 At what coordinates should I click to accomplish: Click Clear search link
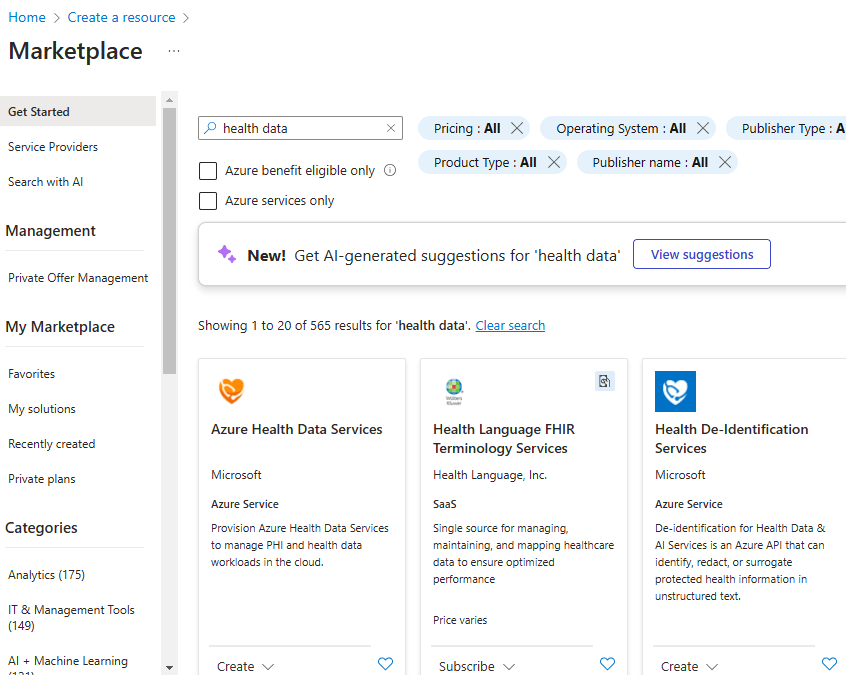pos(510,326)
